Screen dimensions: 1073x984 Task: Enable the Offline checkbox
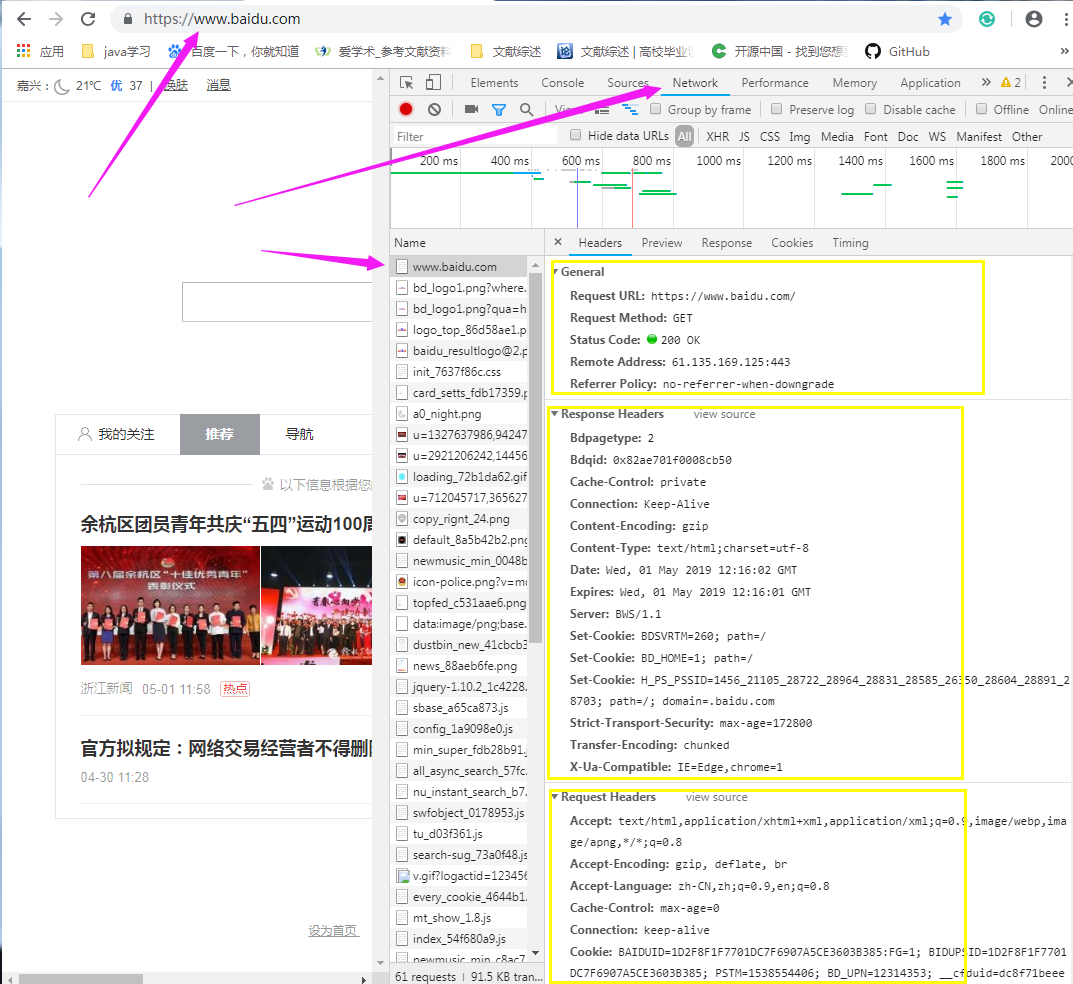click(x=981, y=109)
